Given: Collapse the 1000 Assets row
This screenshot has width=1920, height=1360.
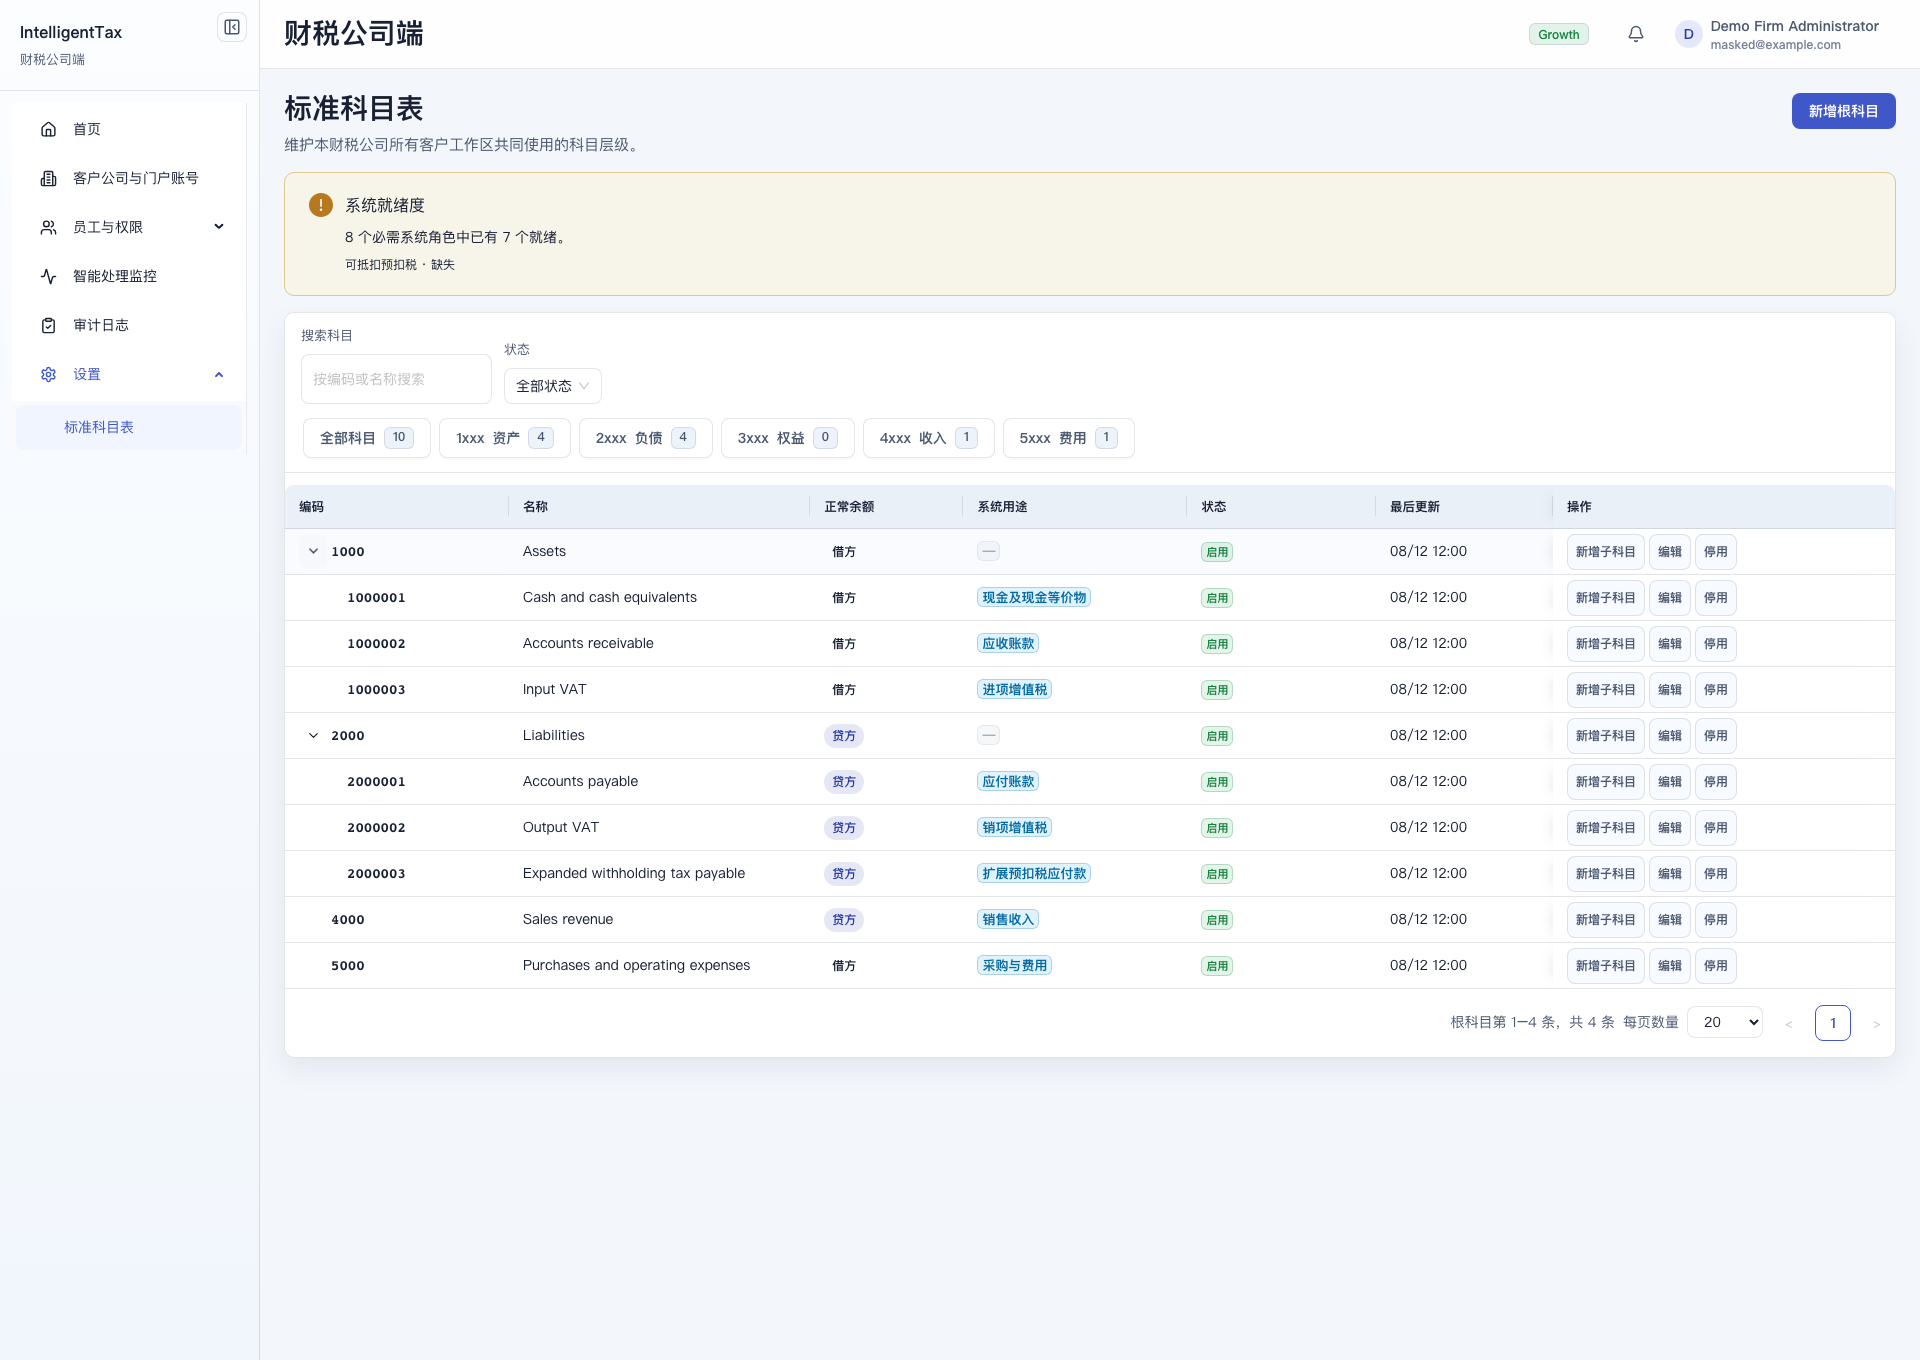Looking at the screenshot, I should 313,551.
